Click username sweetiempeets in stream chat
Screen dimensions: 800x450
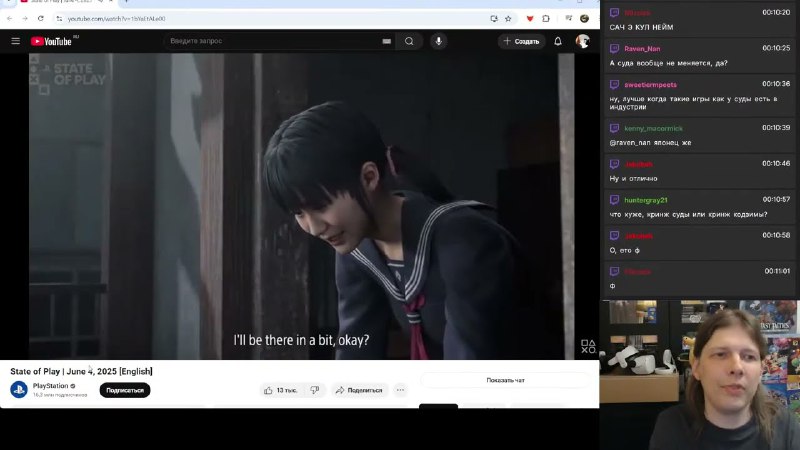tap(651, 85)
